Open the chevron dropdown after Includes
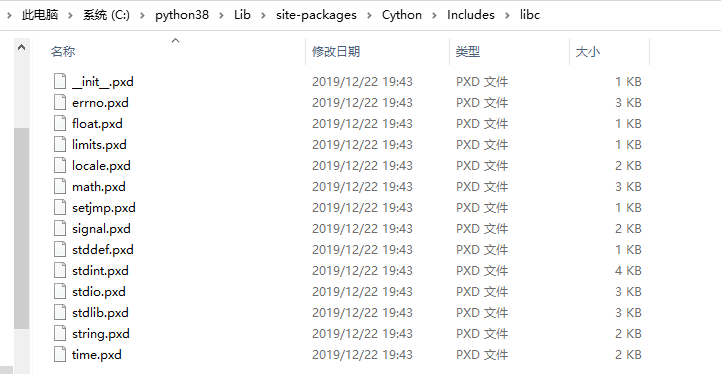Viewport: 721px width, 374px height. click(x=507, y=16)
